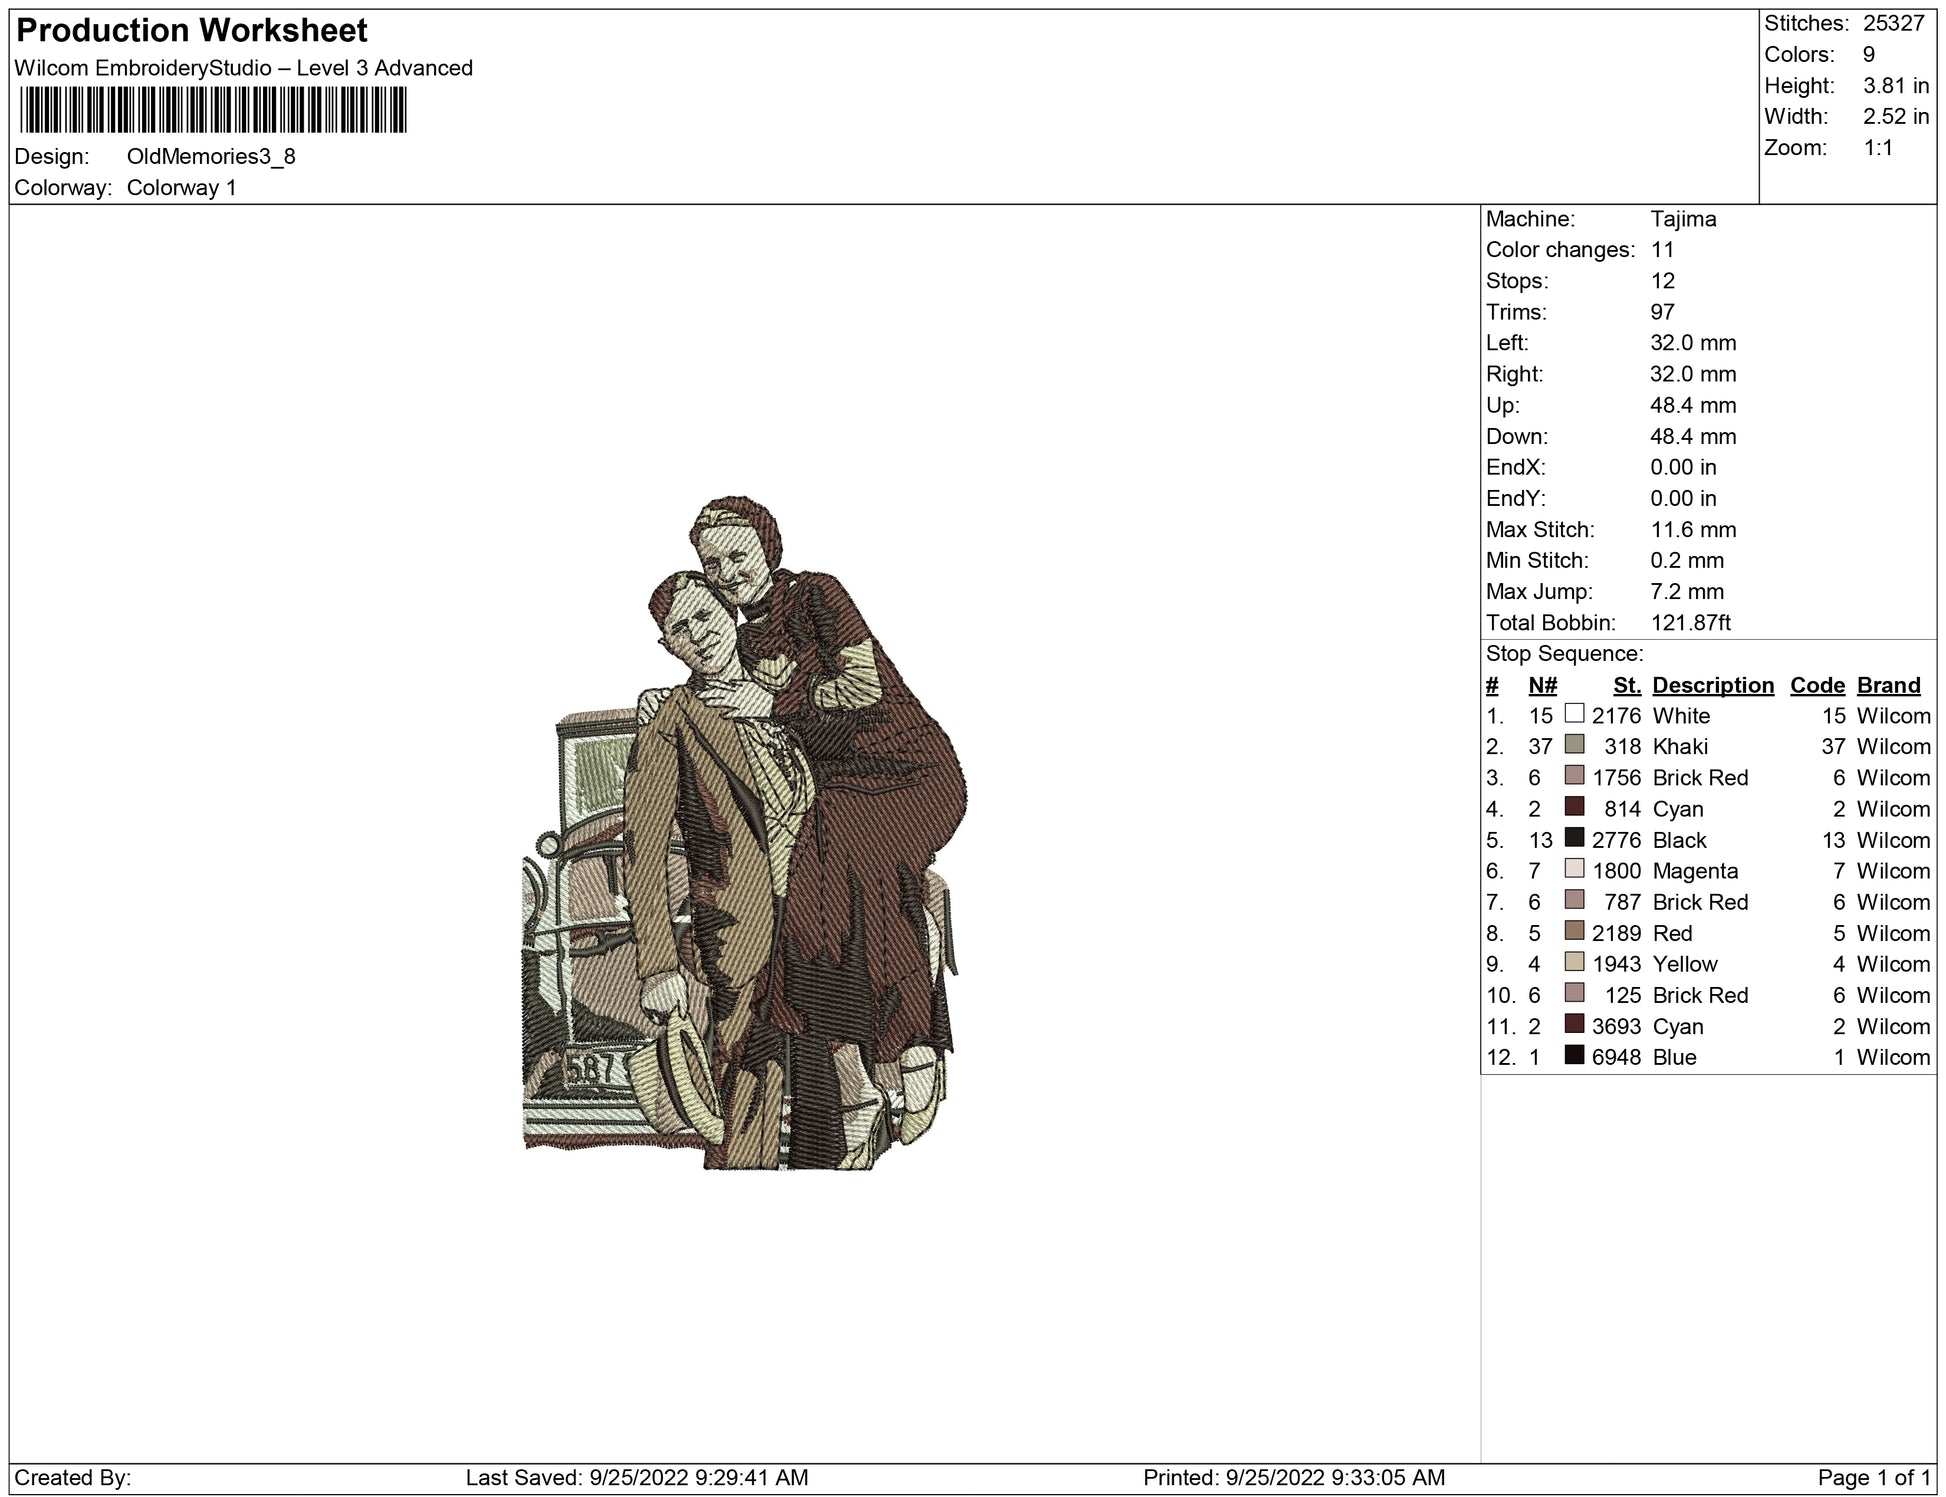This screenshot has height=1497, width=1946.
Task: Click the White color swatch in row 1
Action: [1574, 714]
